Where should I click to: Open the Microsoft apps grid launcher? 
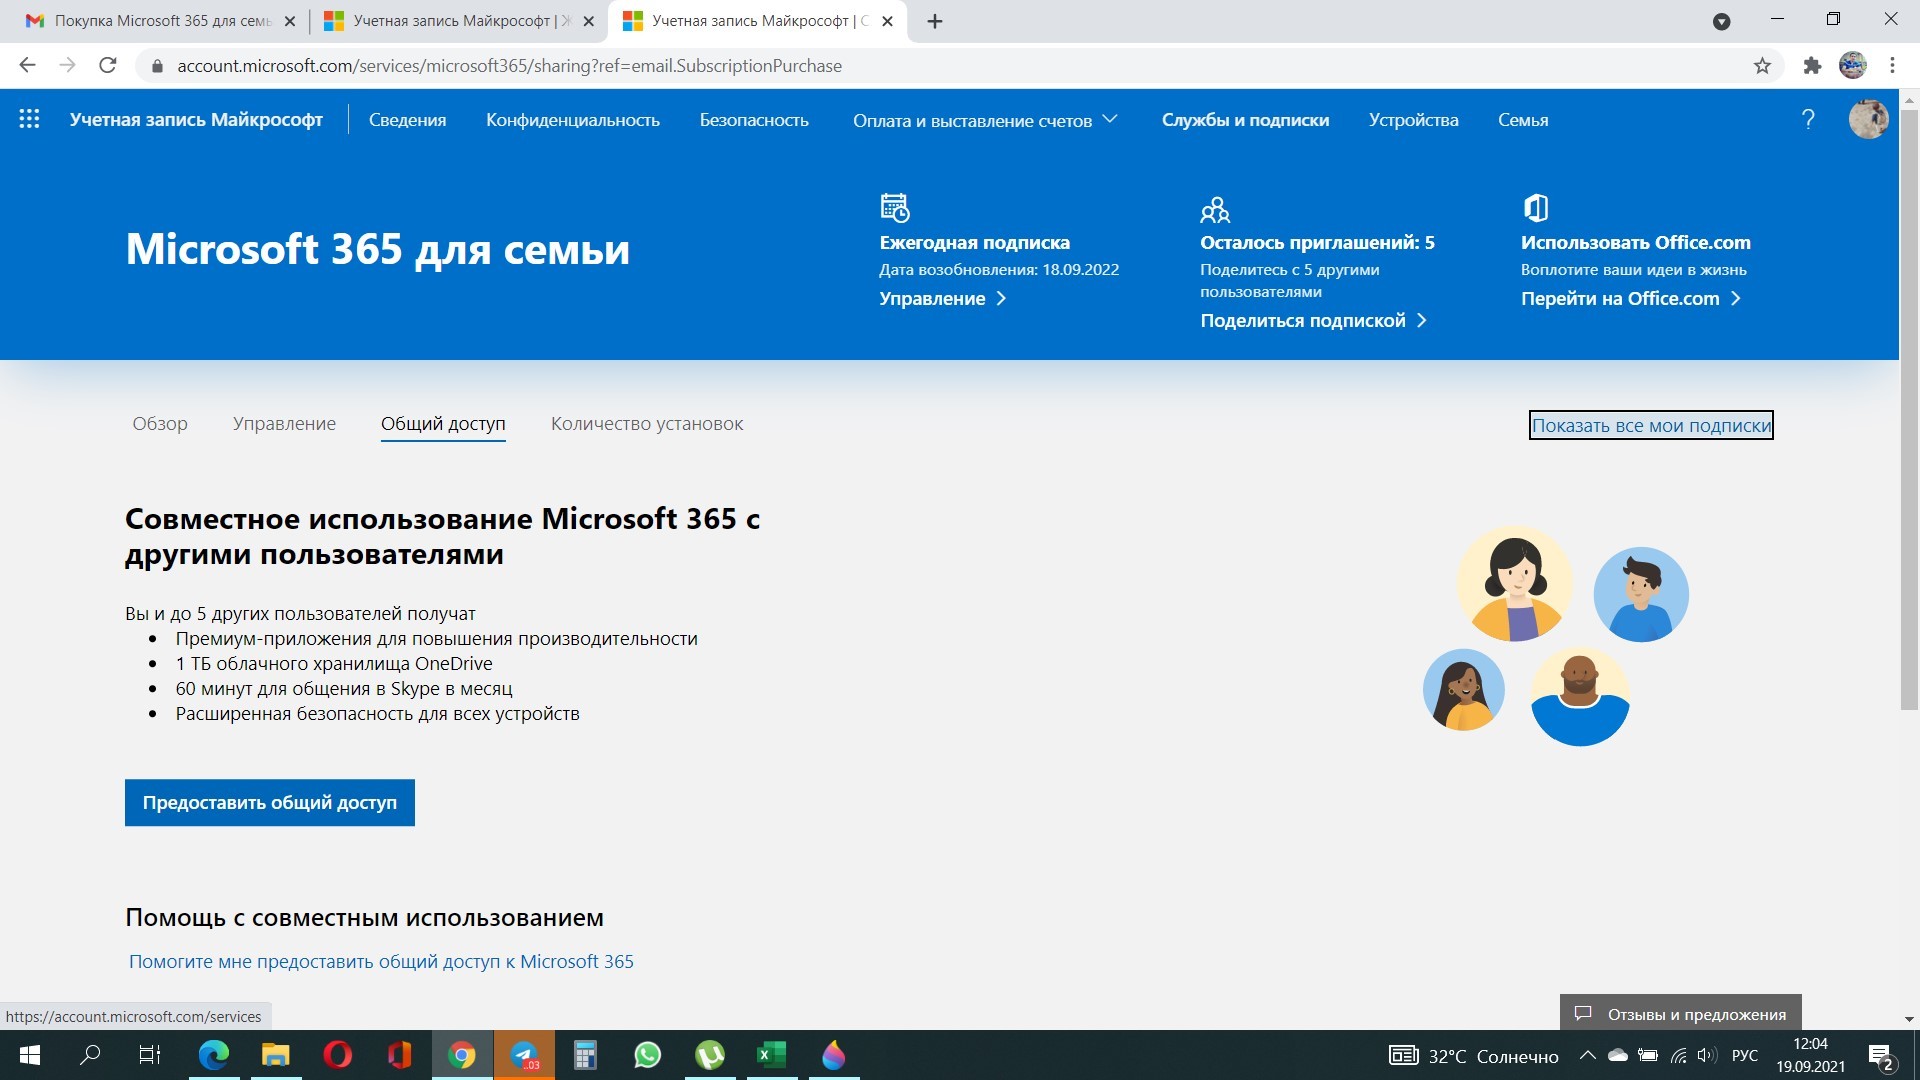29,119
